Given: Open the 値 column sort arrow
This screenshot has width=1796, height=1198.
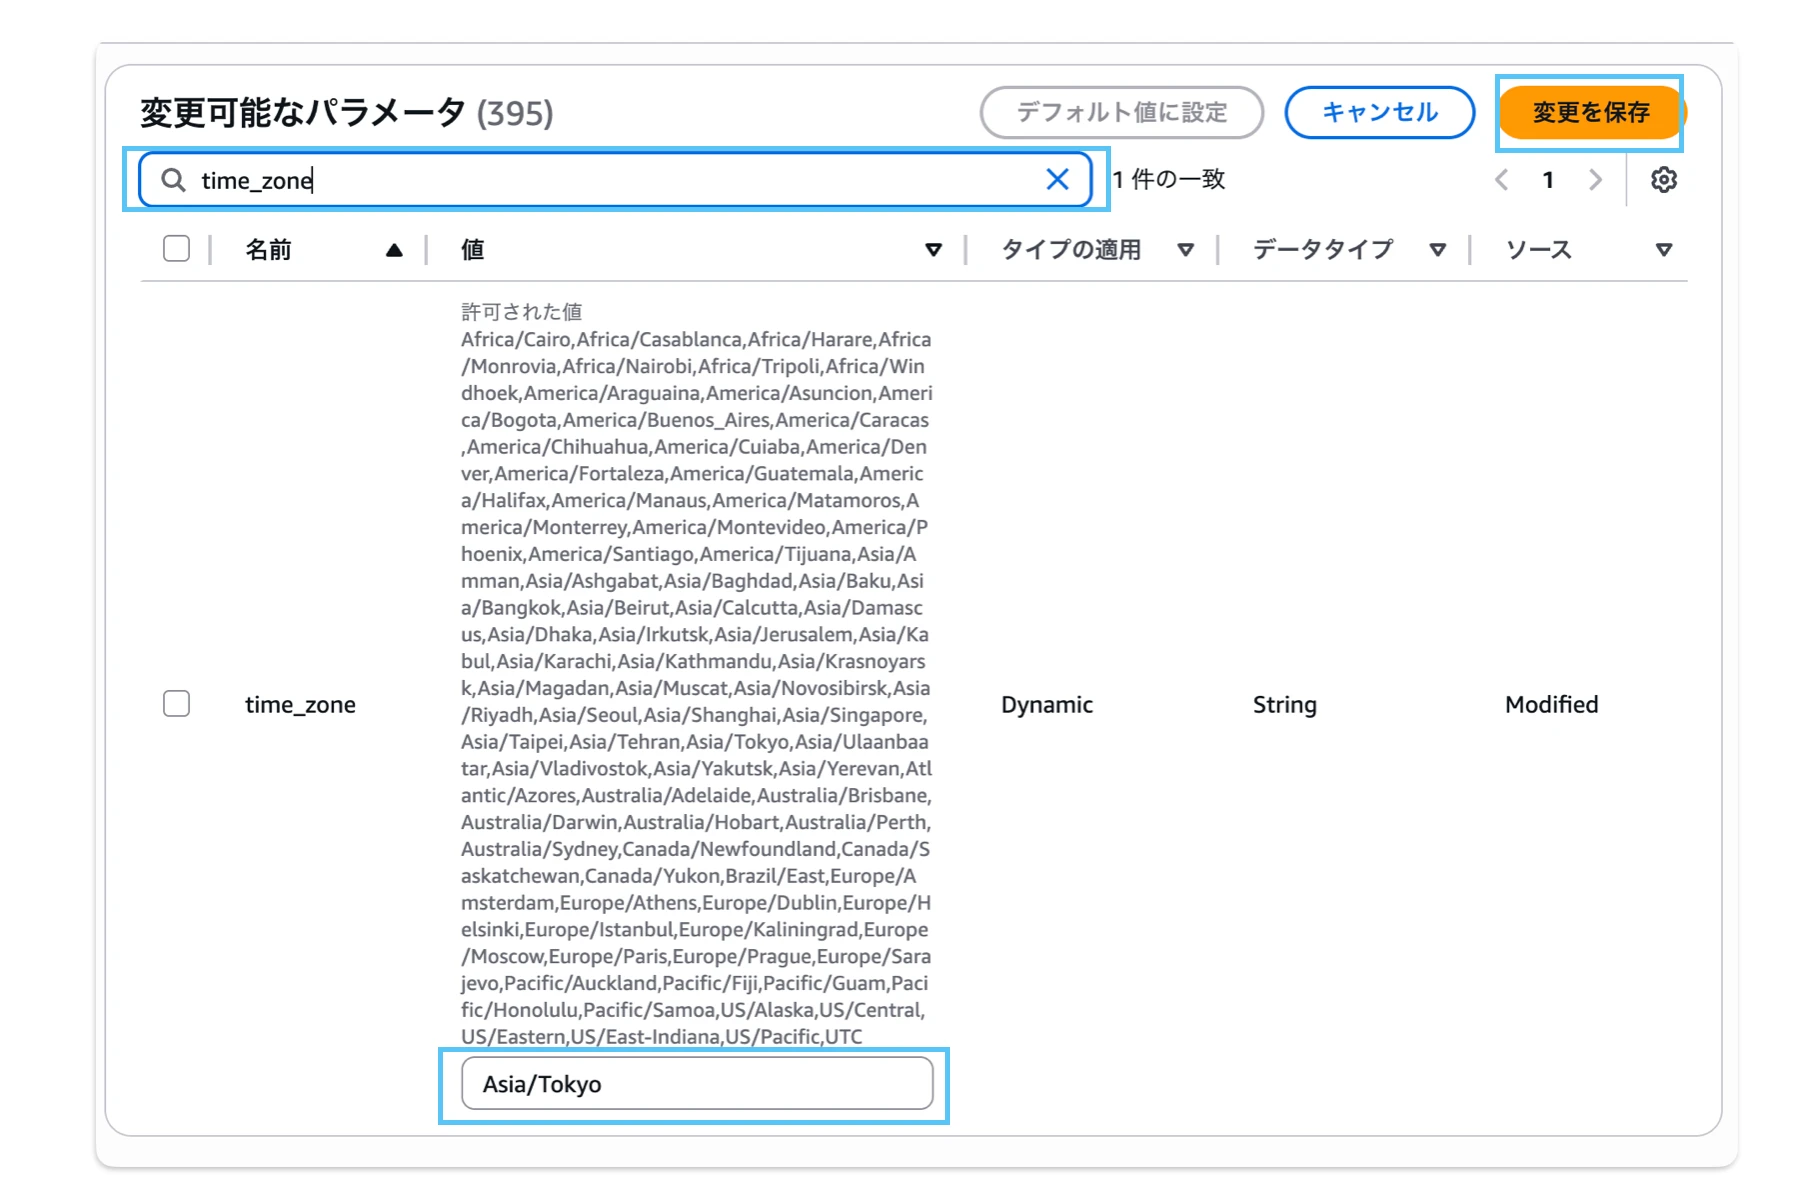Looking at the screenshot, I should [x=933, y=250].
